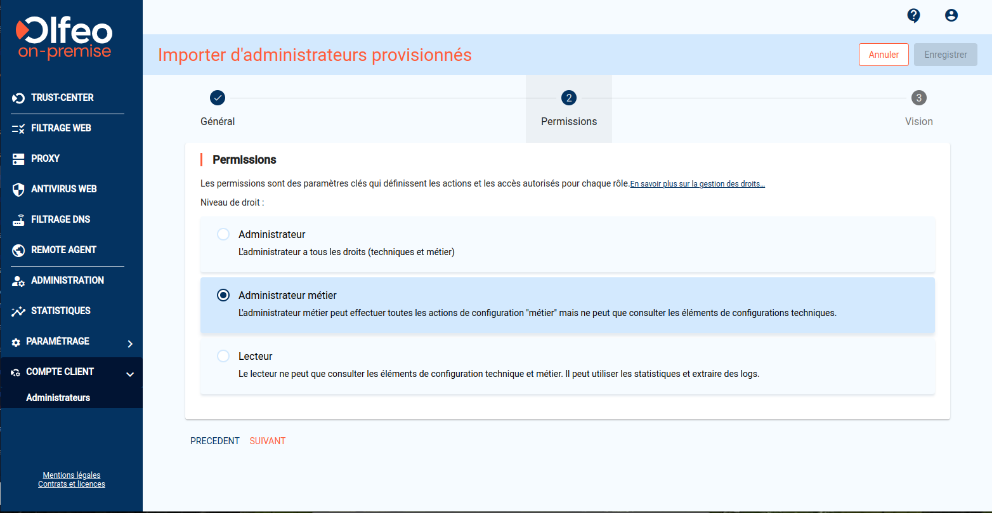Open the user account profile icon

(951, 15)
